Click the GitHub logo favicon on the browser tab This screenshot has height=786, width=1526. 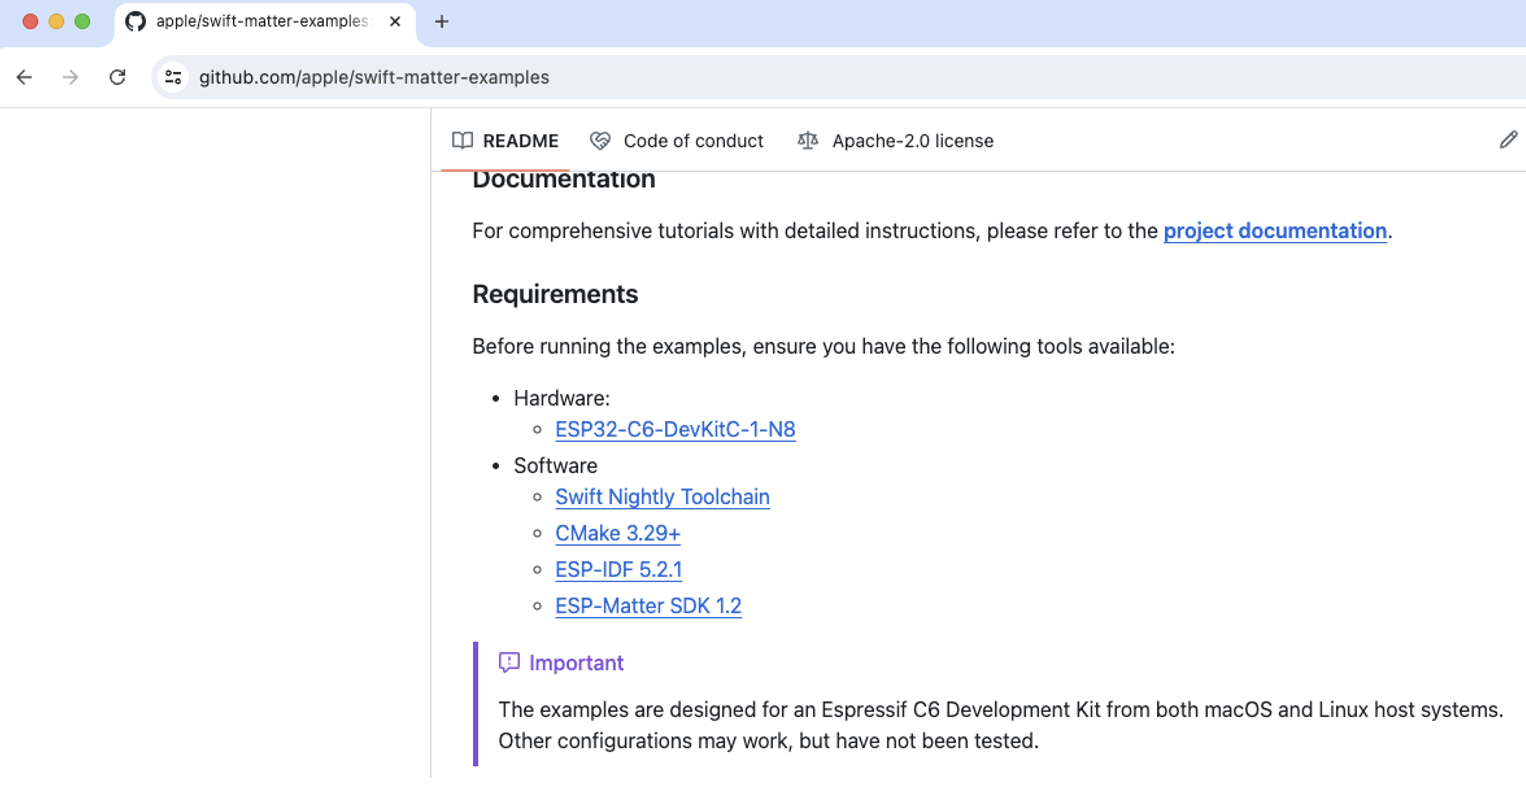(x=135, y=21)
